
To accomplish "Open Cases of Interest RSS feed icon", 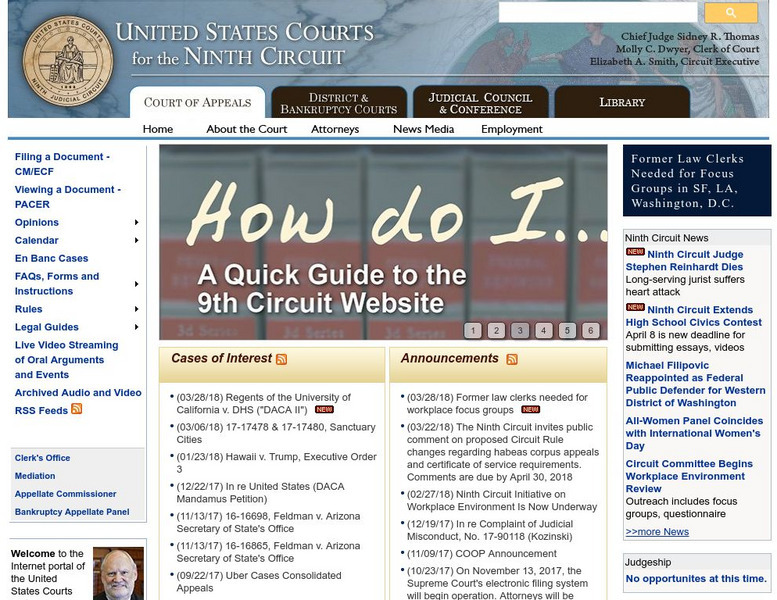I will (281, 359).
